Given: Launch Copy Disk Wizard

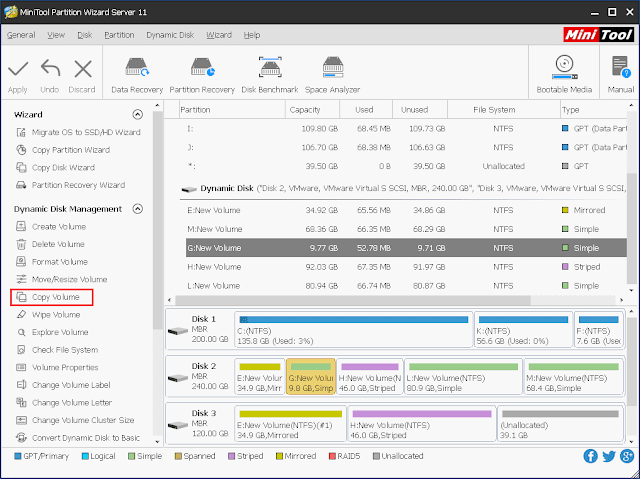Looking at the screenshot, I should [56, 167].
